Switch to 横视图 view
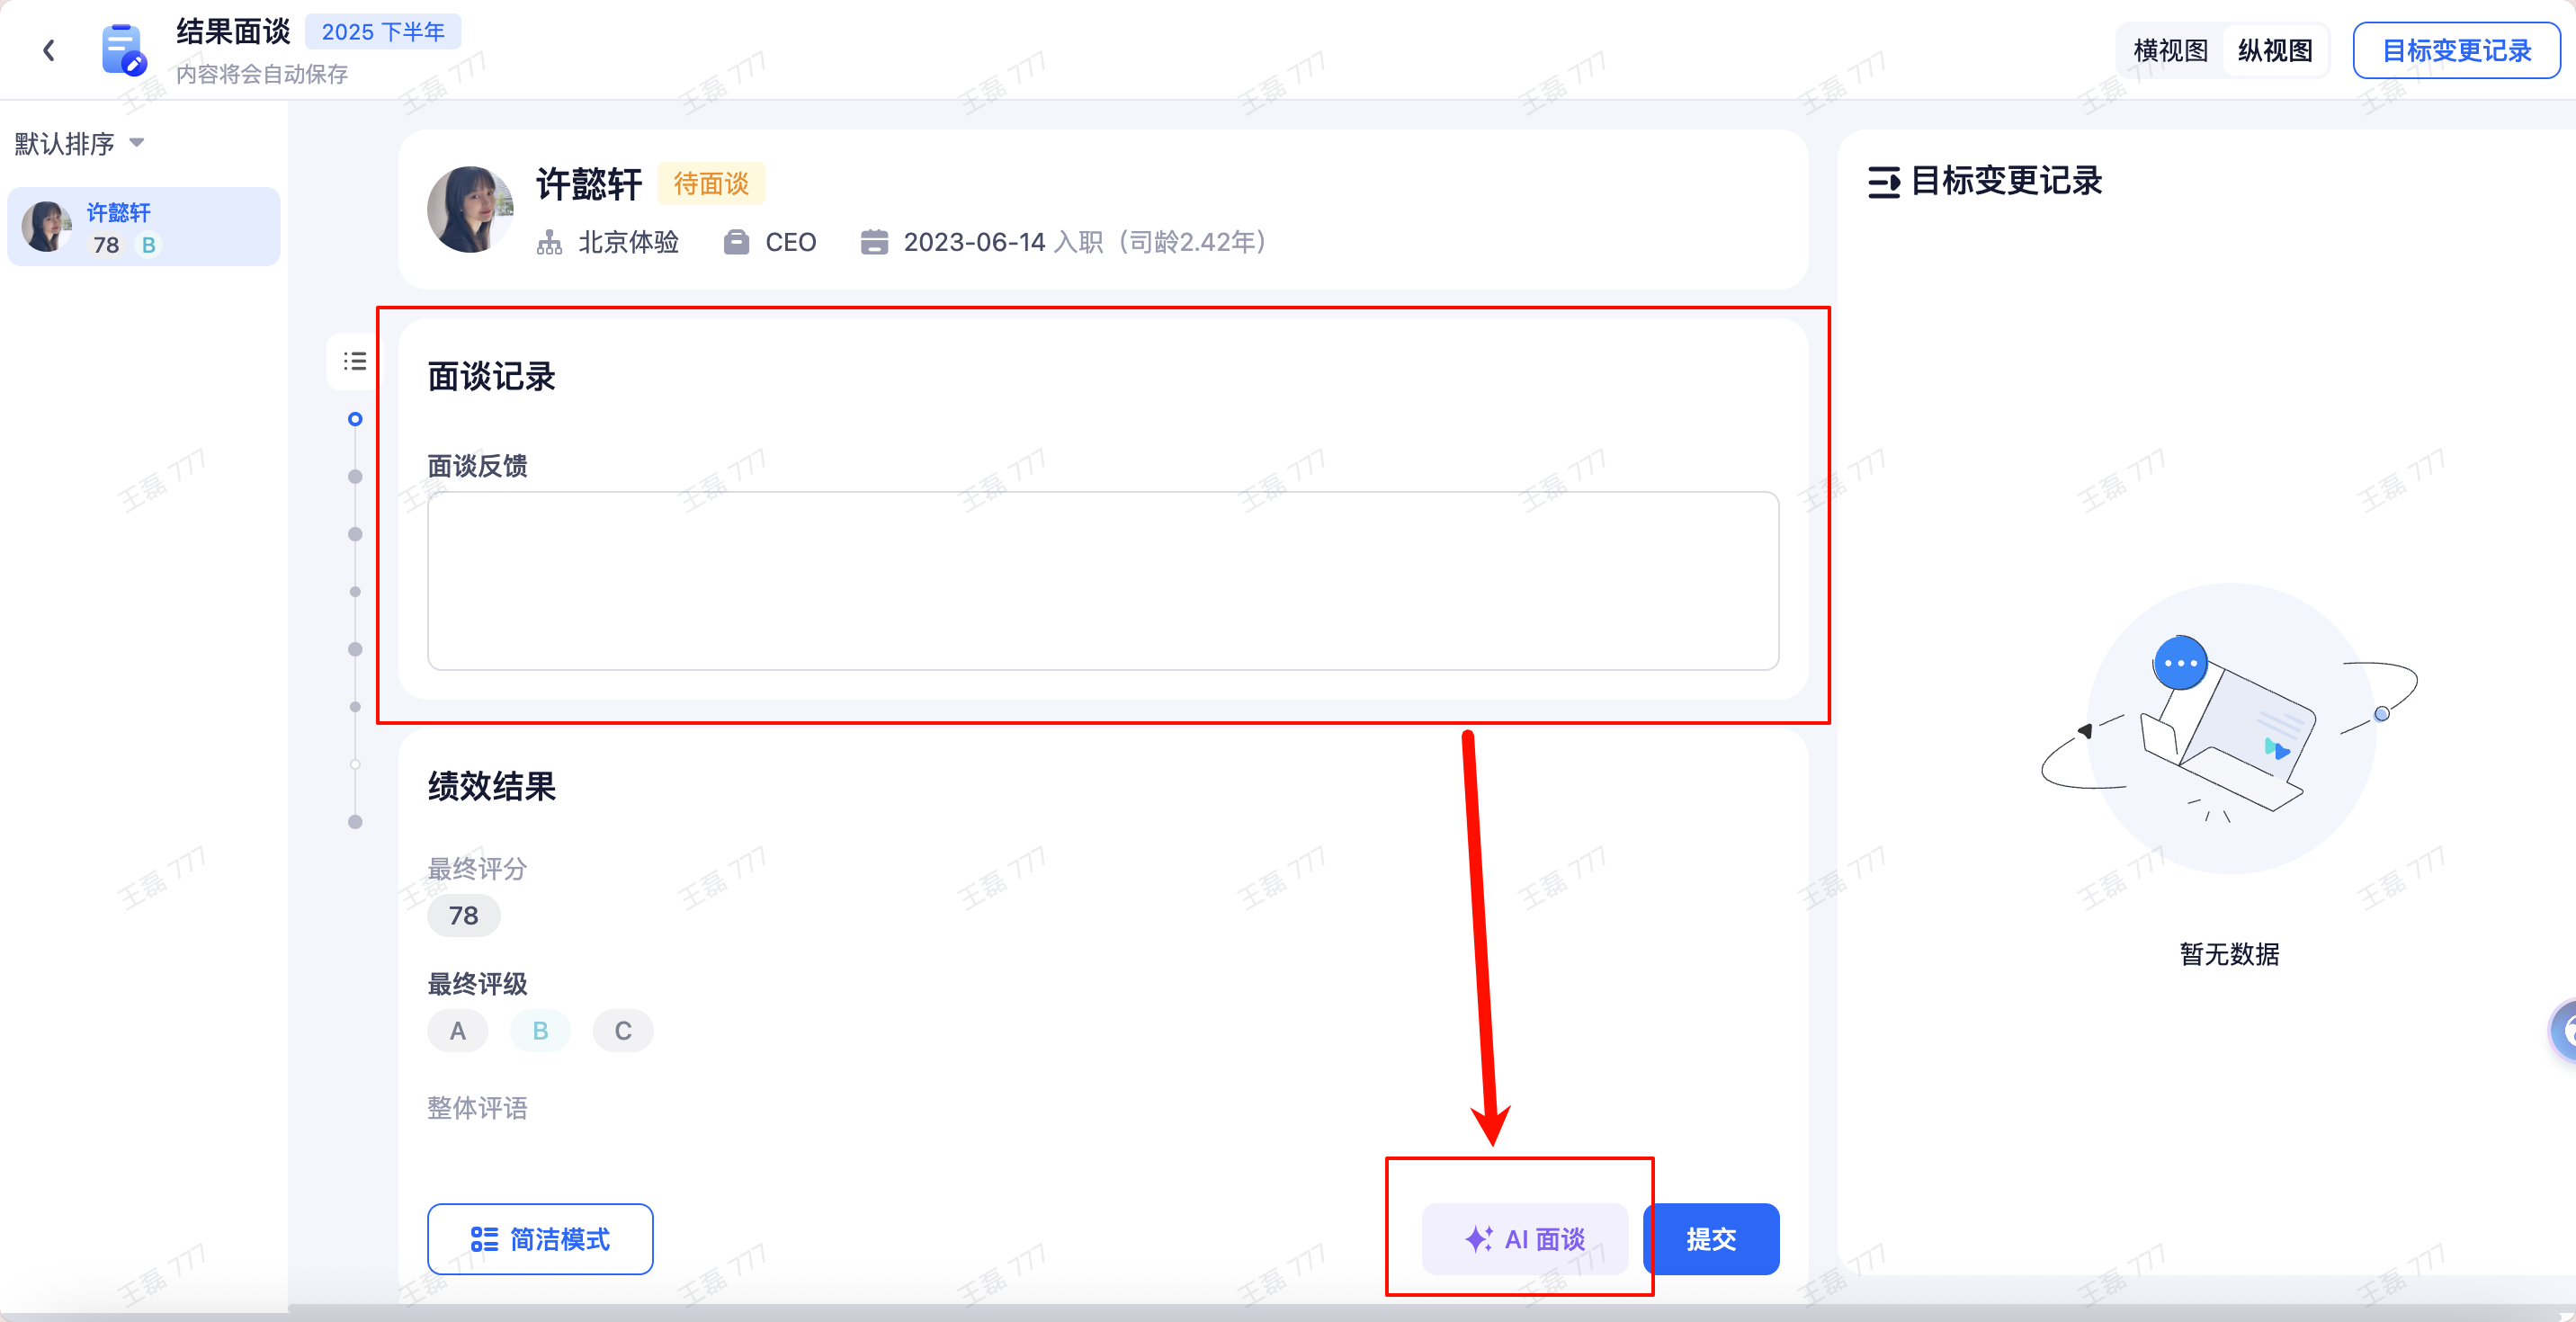This screenshot has width=2576, height=1322. [2170, 51]
